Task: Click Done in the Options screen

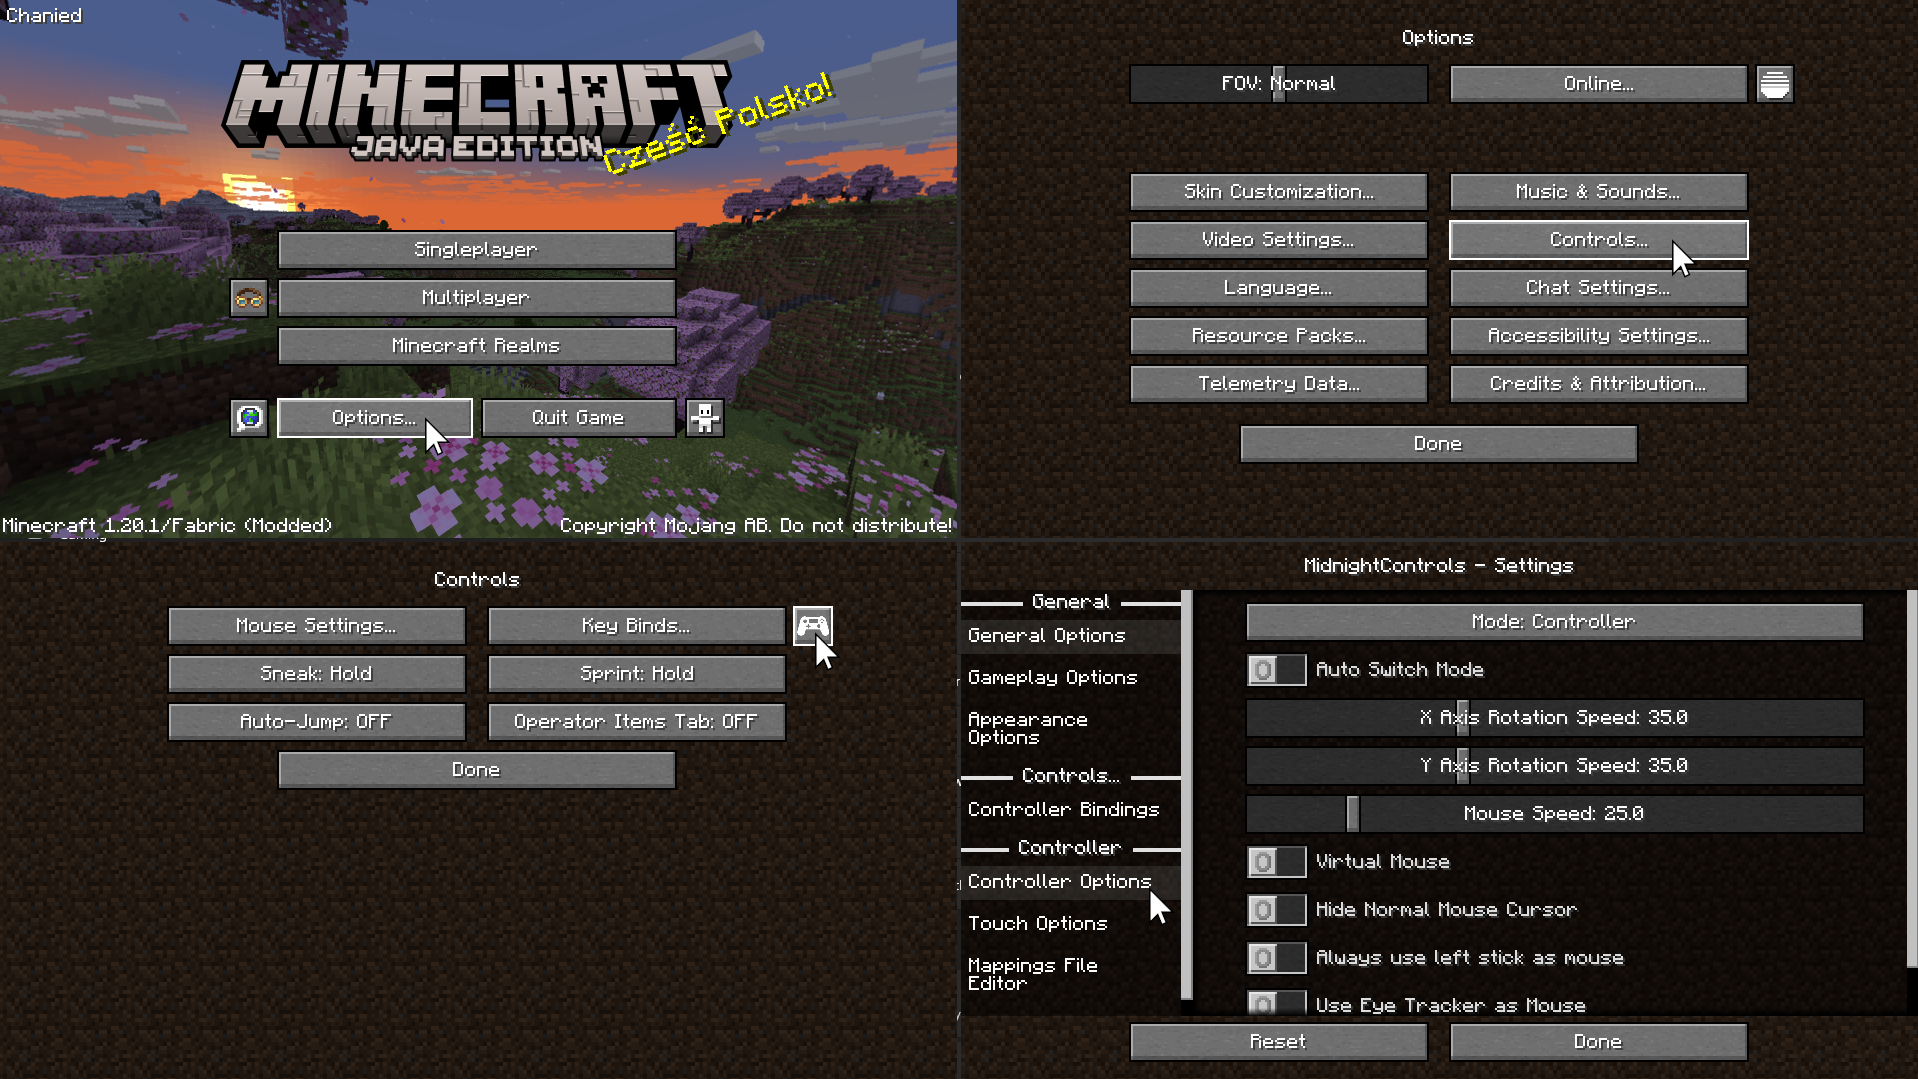Action: click(x=1439, y=444)
